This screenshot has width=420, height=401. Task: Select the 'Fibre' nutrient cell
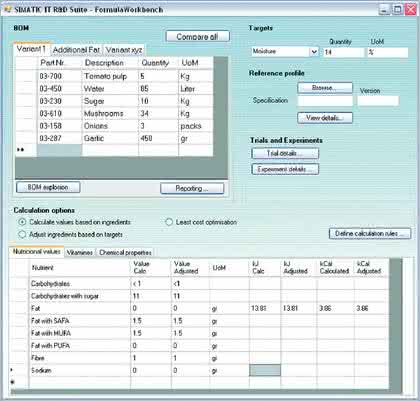click(x=79, y=358)
